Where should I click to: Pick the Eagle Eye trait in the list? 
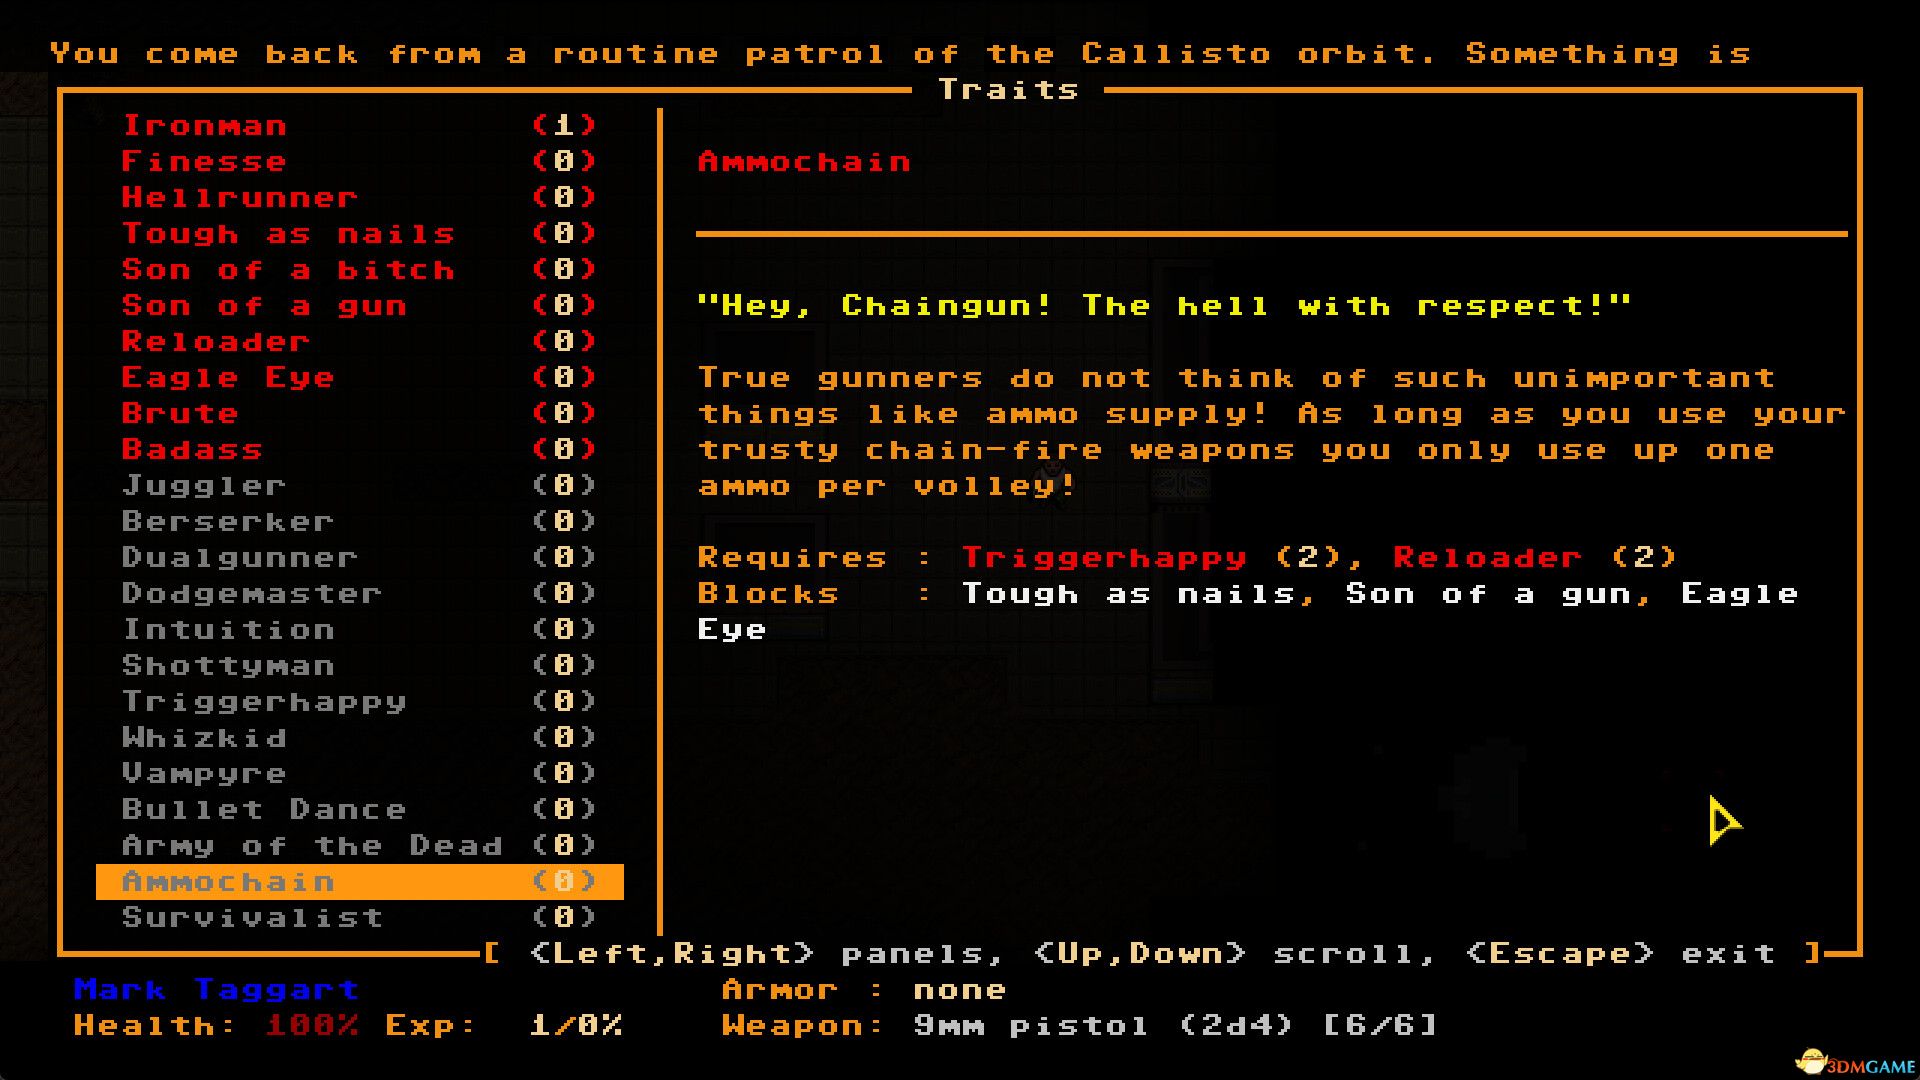(228, 378)
